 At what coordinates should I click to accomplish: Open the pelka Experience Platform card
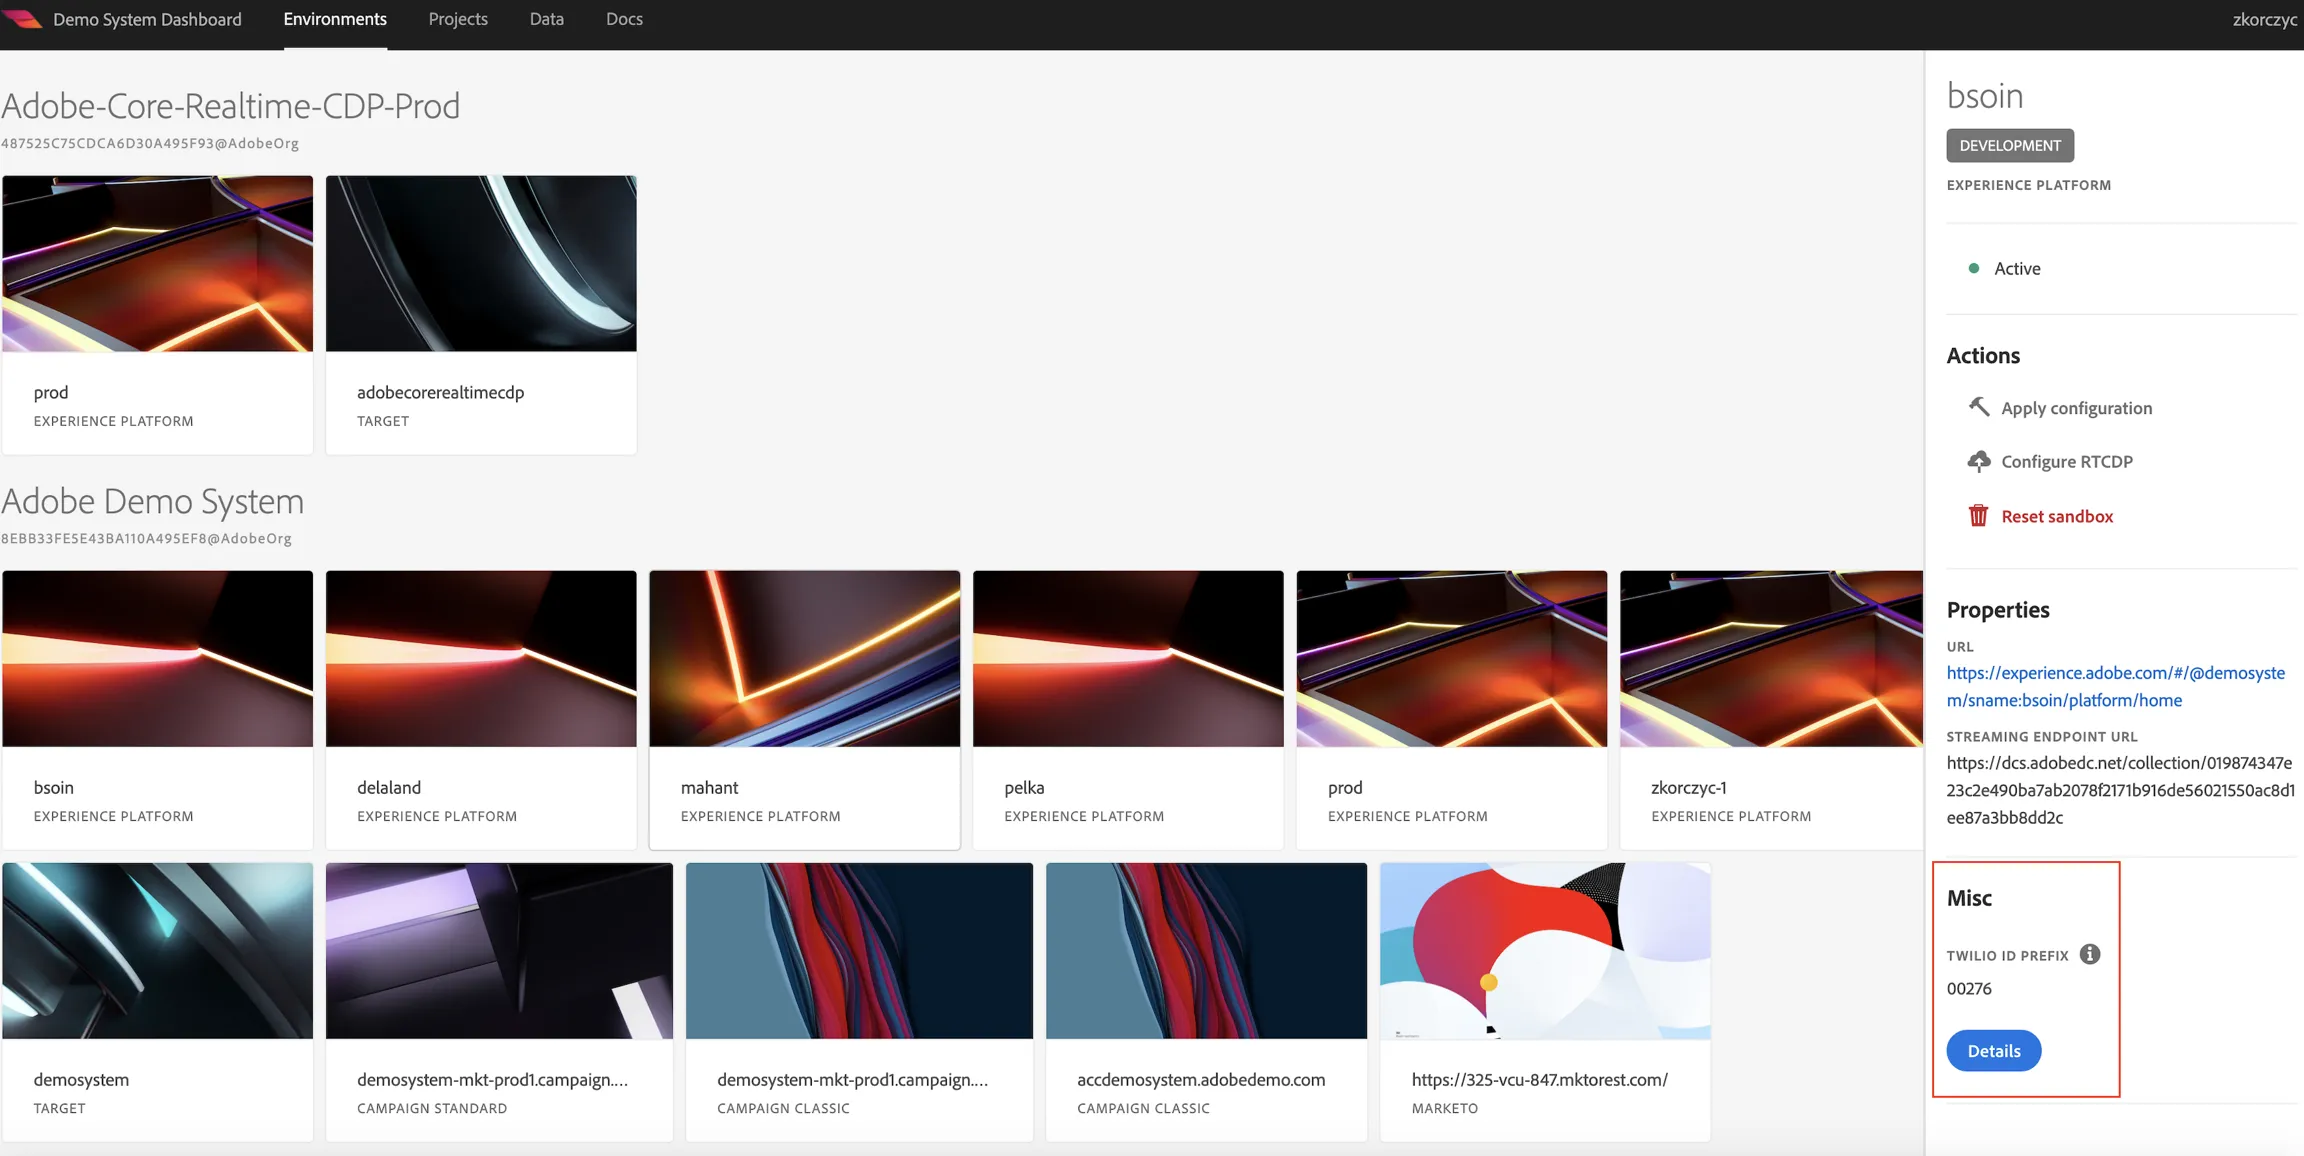(1128, 709)
